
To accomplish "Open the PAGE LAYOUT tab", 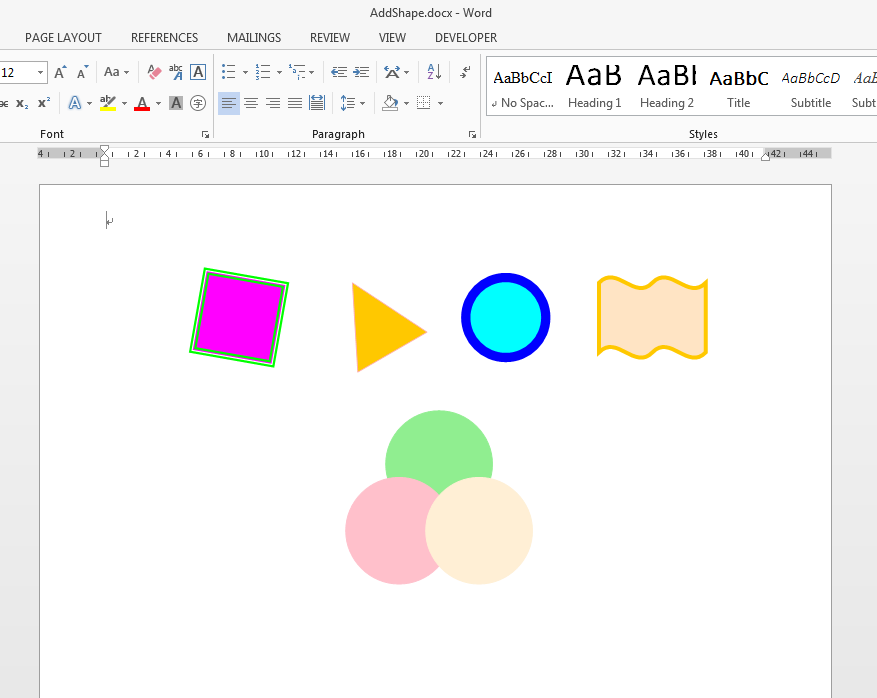I will click(63, 38).
